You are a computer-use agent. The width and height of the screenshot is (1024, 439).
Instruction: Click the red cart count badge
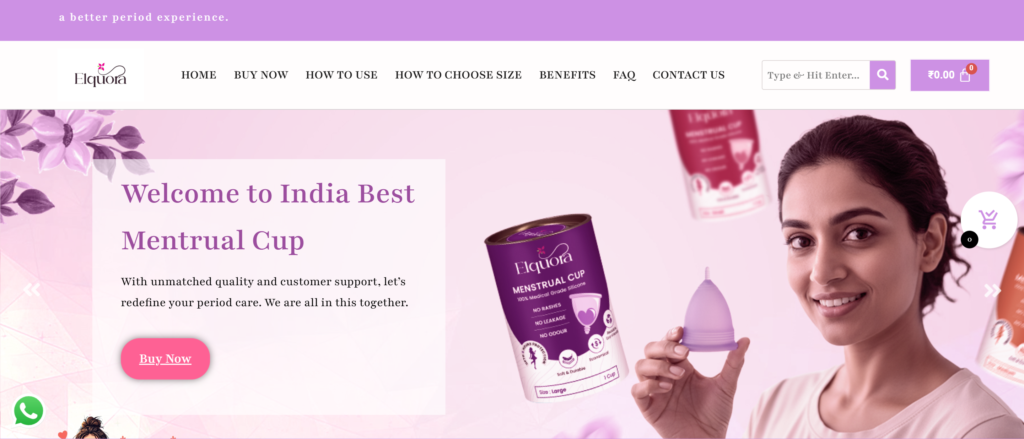[x=971, y=68]
